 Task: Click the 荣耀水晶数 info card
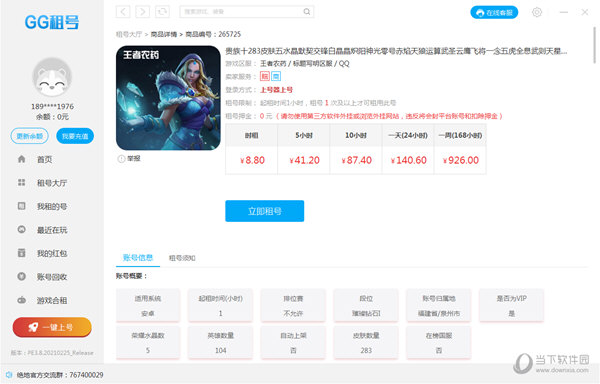148,343
